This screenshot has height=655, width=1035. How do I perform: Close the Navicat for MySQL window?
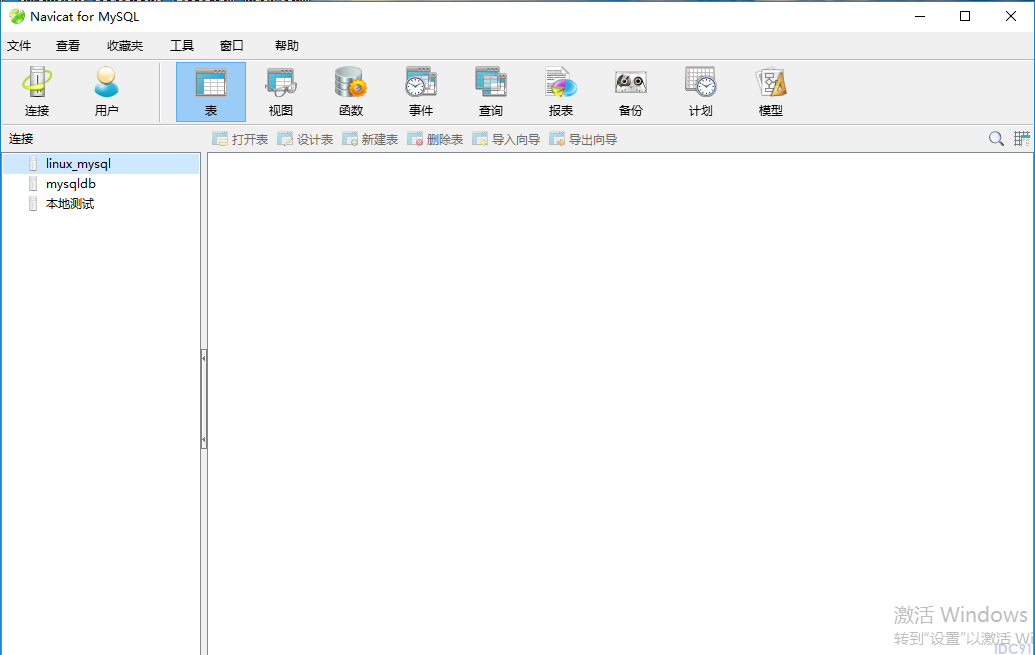tap(1011, 17)
